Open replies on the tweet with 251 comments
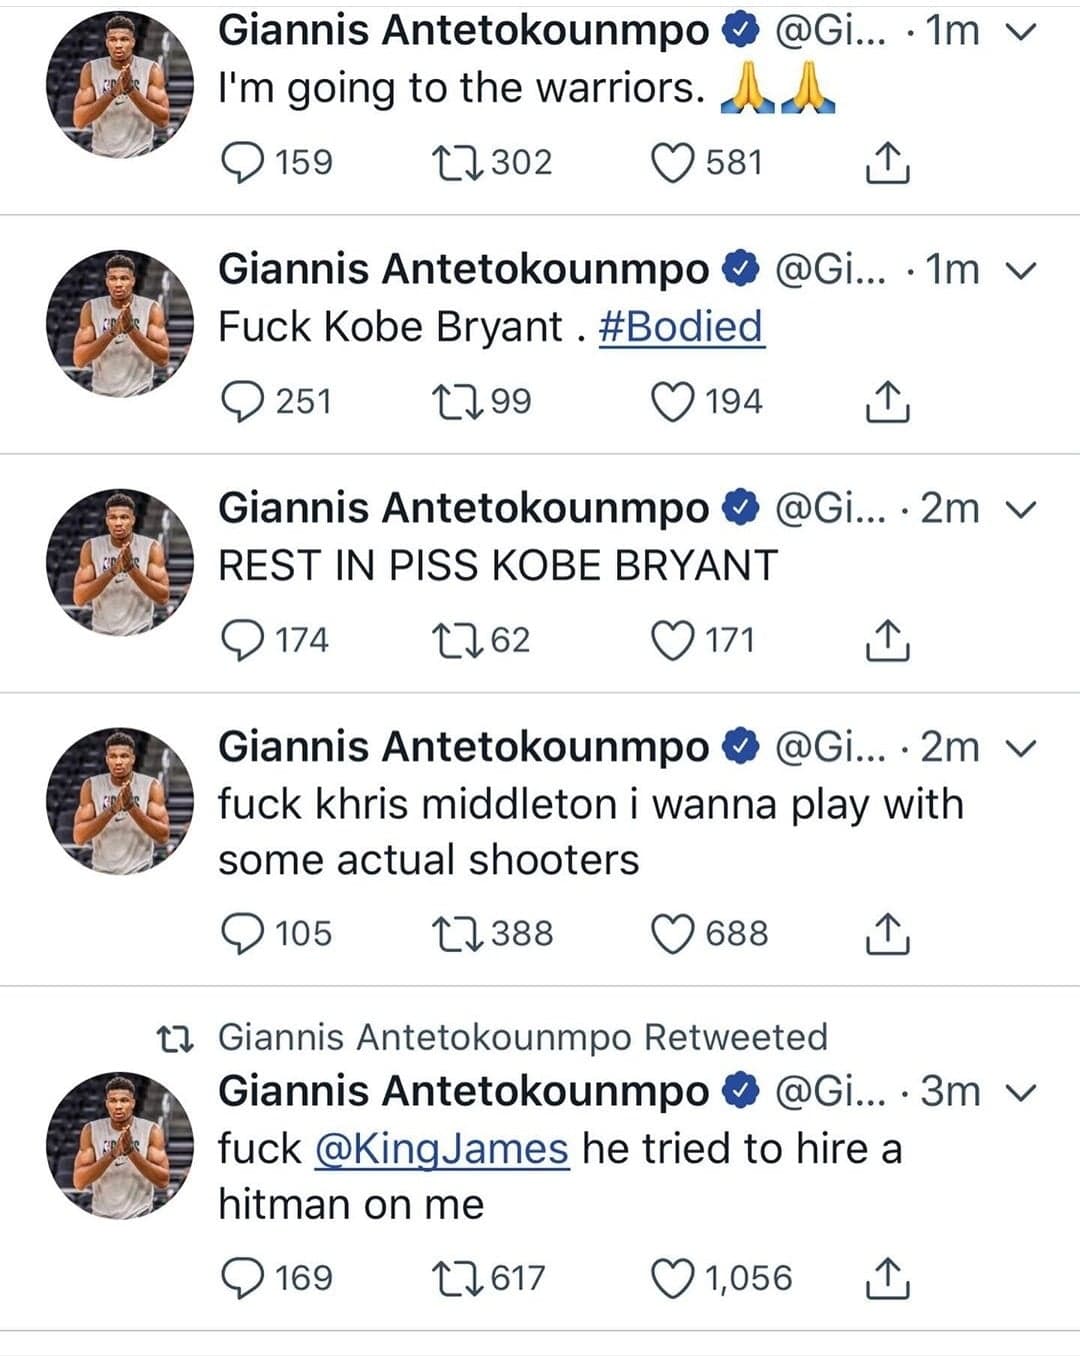 (243, 402)
